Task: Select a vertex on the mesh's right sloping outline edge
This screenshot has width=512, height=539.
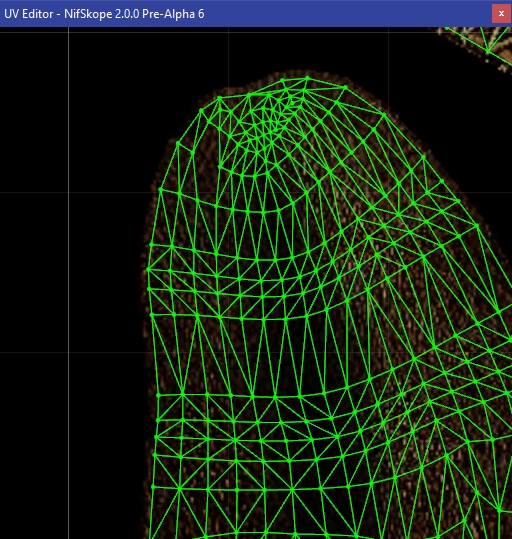Action: pos(477,226)
